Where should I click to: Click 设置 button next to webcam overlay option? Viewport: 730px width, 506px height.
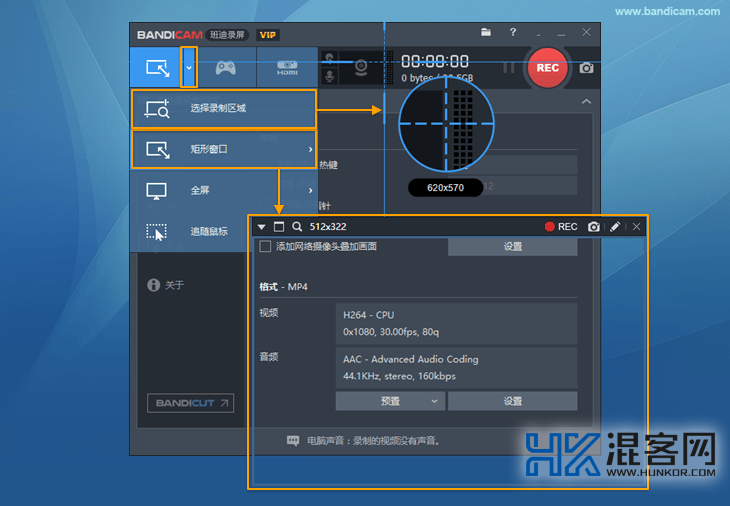(513, 247)
